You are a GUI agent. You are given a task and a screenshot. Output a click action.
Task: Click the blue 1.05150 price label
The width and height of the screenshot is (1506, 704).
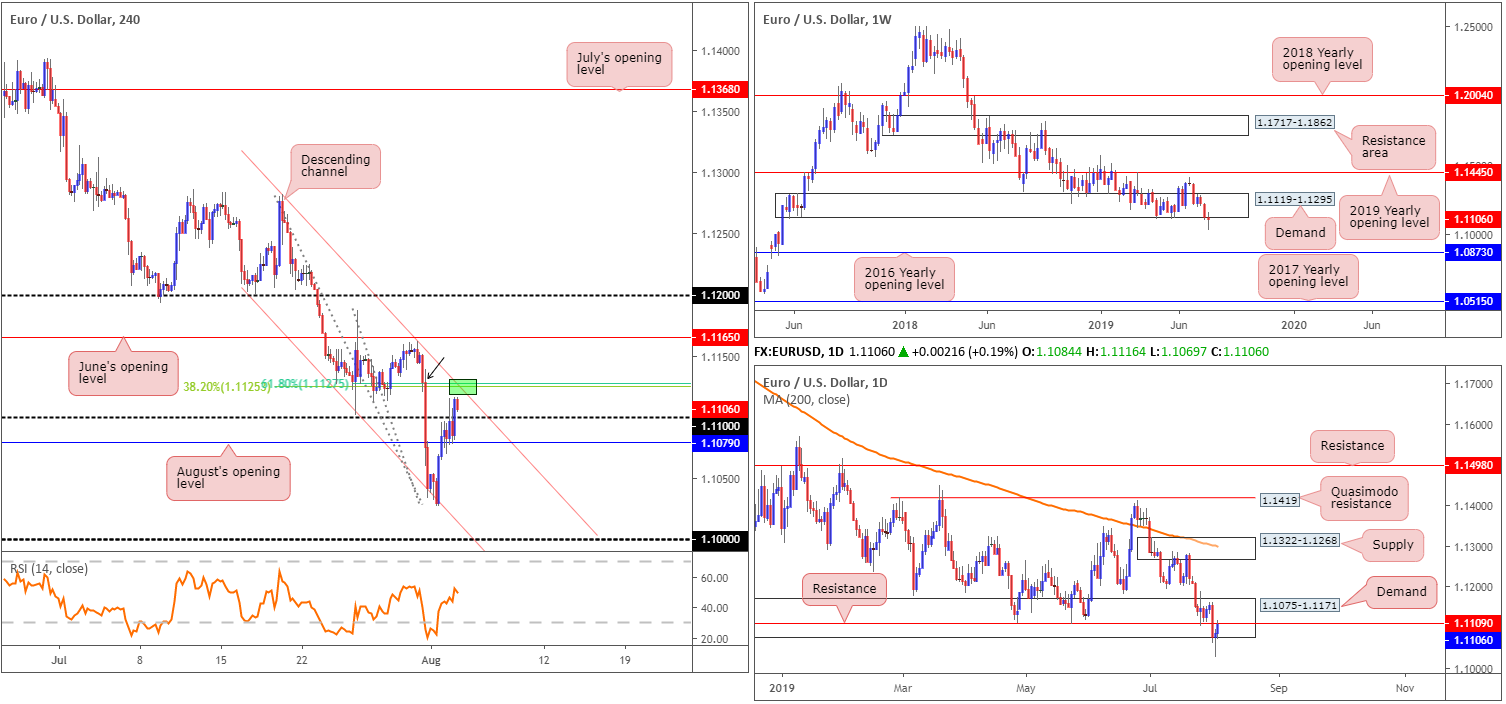[x=1474, y=302]
